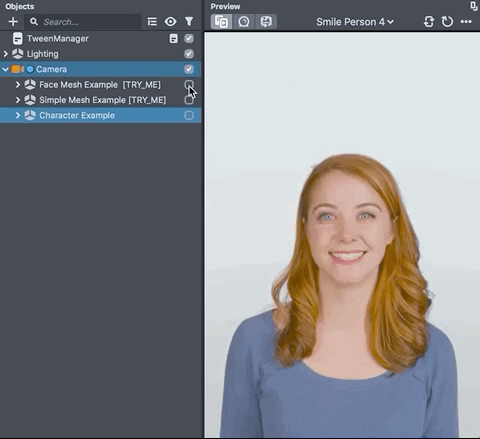Enable the Simple Mesh Example checkbox
This screenshot has width=480, height=439.
(189, 100)
